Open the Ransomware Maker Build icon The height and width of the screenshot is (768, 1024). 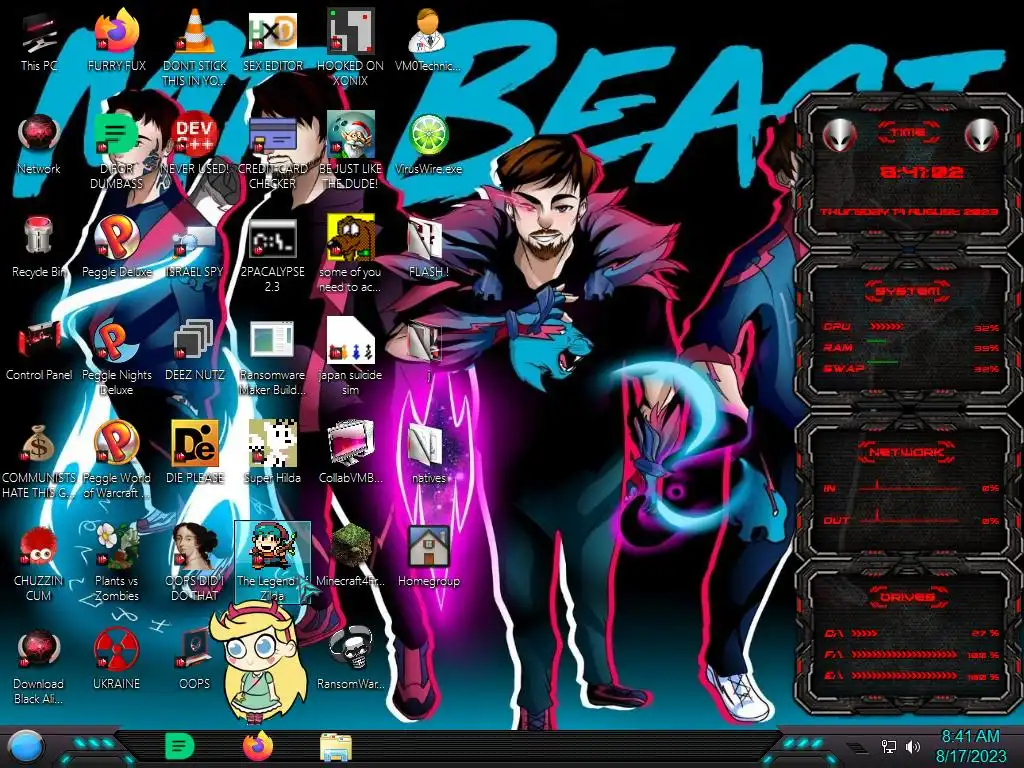coord(272,340)
